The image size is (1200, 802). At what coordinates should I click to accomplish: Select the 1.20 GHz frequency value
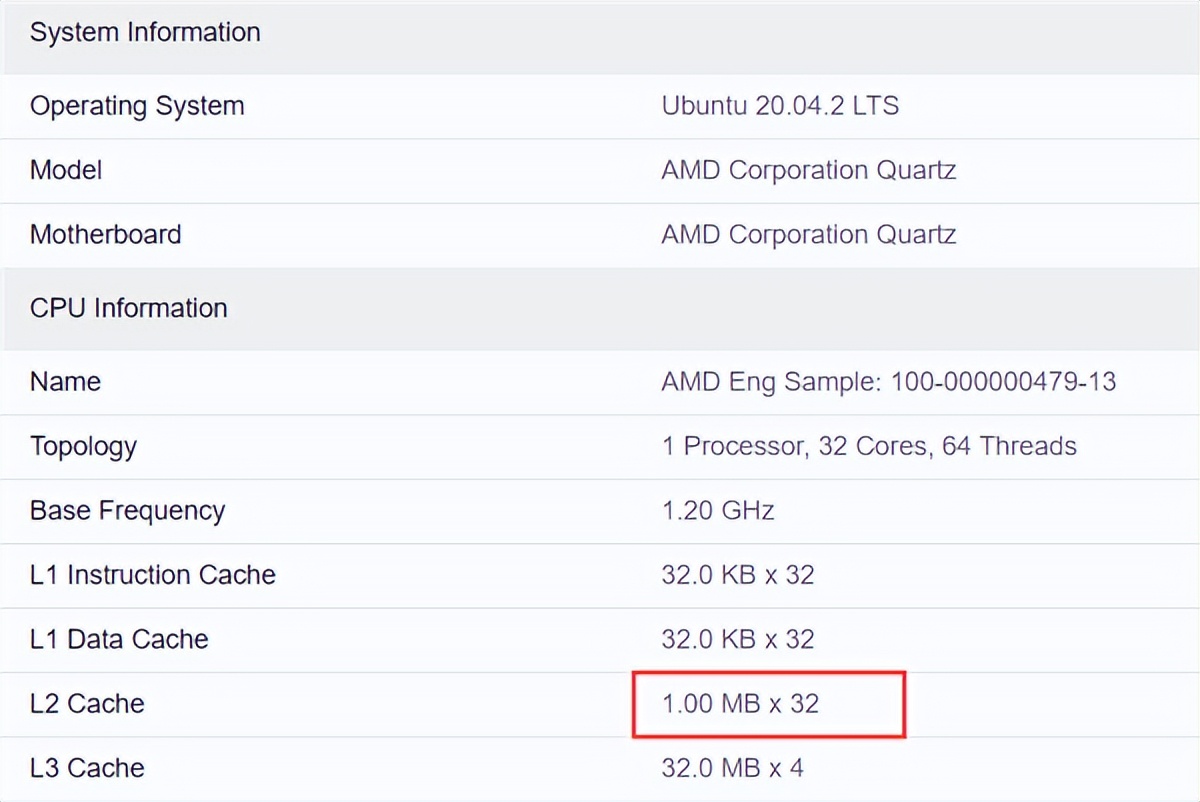(x=717, y=510)
